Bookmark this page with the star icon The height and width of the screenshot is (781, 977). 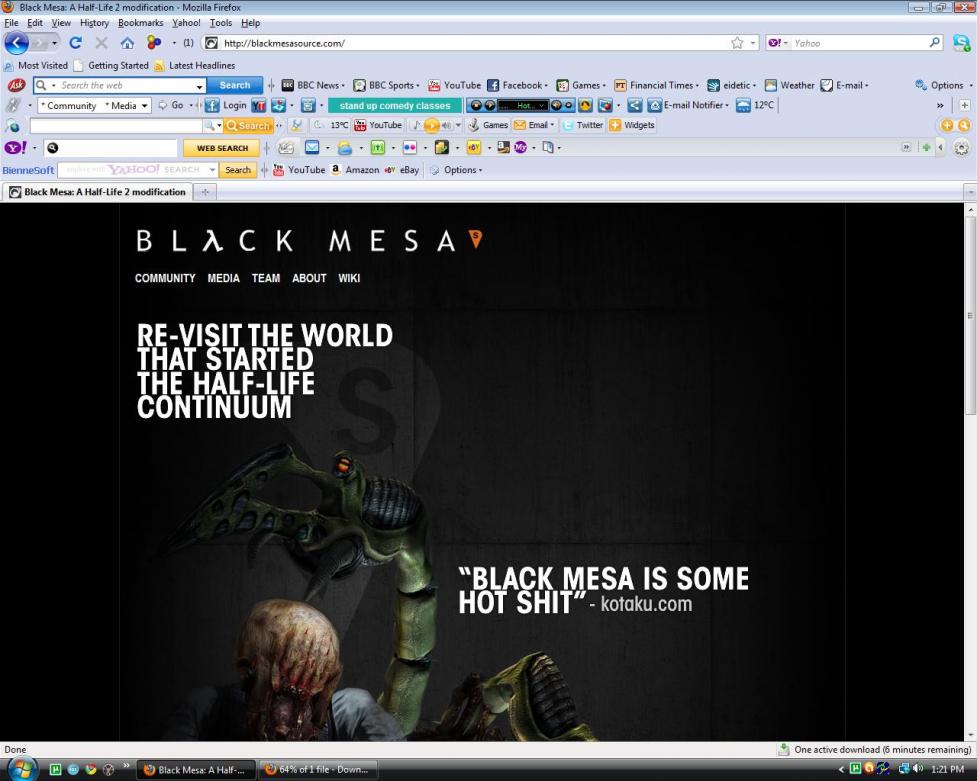coord(737,43)
